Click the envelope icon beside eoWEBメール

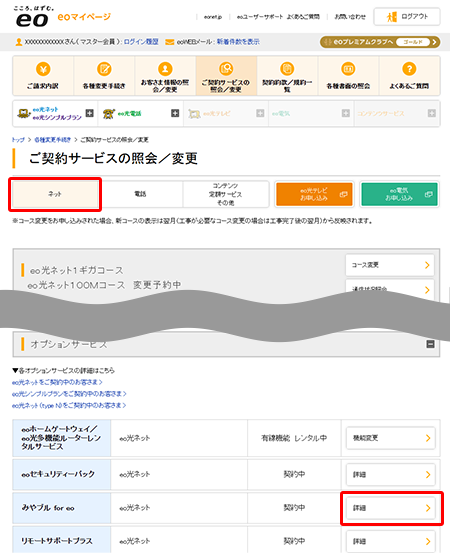point(170,42)
